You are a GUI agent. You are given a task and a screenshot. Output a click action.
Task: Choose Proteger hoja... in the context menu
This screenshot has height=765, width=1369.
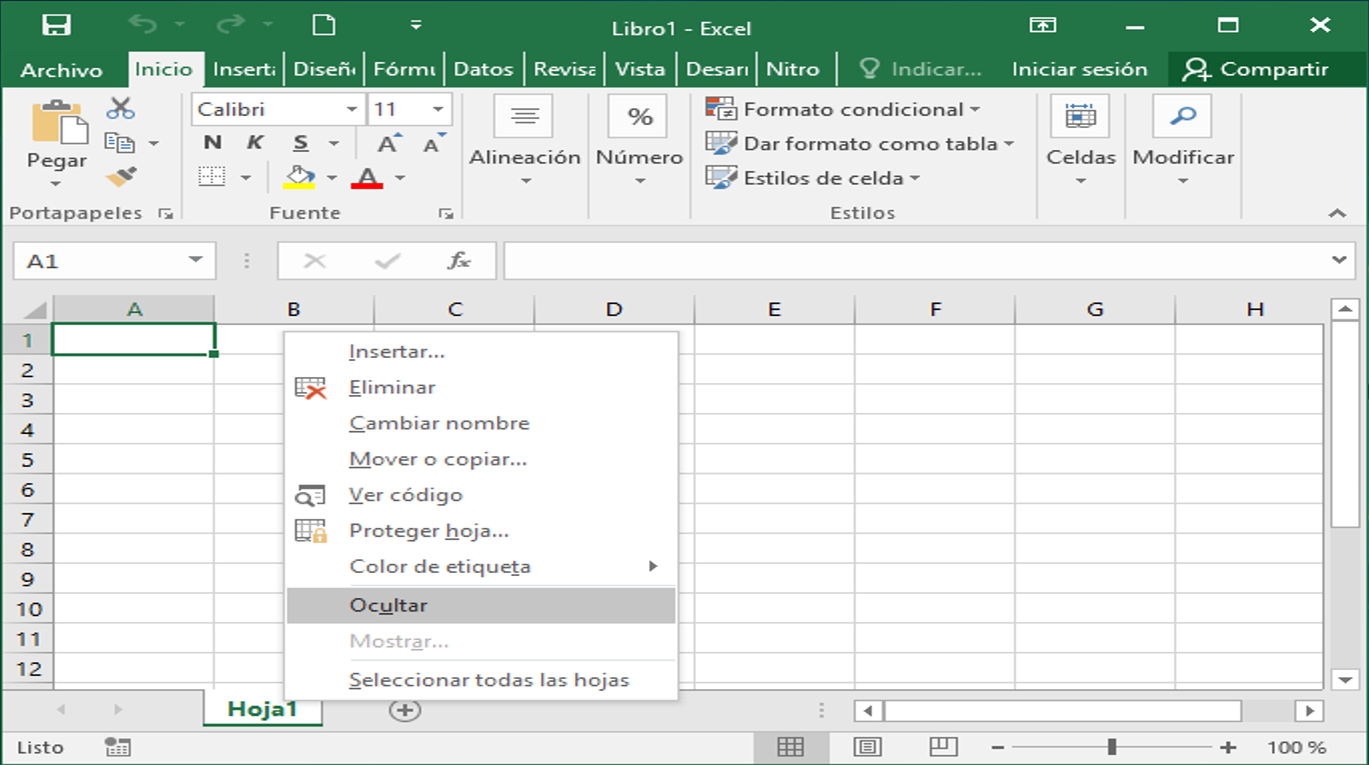tap(481, 531)
